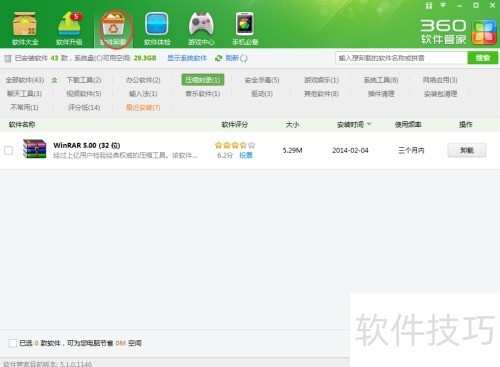
Task: Open the skin/theme icon in title bar
Action: [429, 6]
